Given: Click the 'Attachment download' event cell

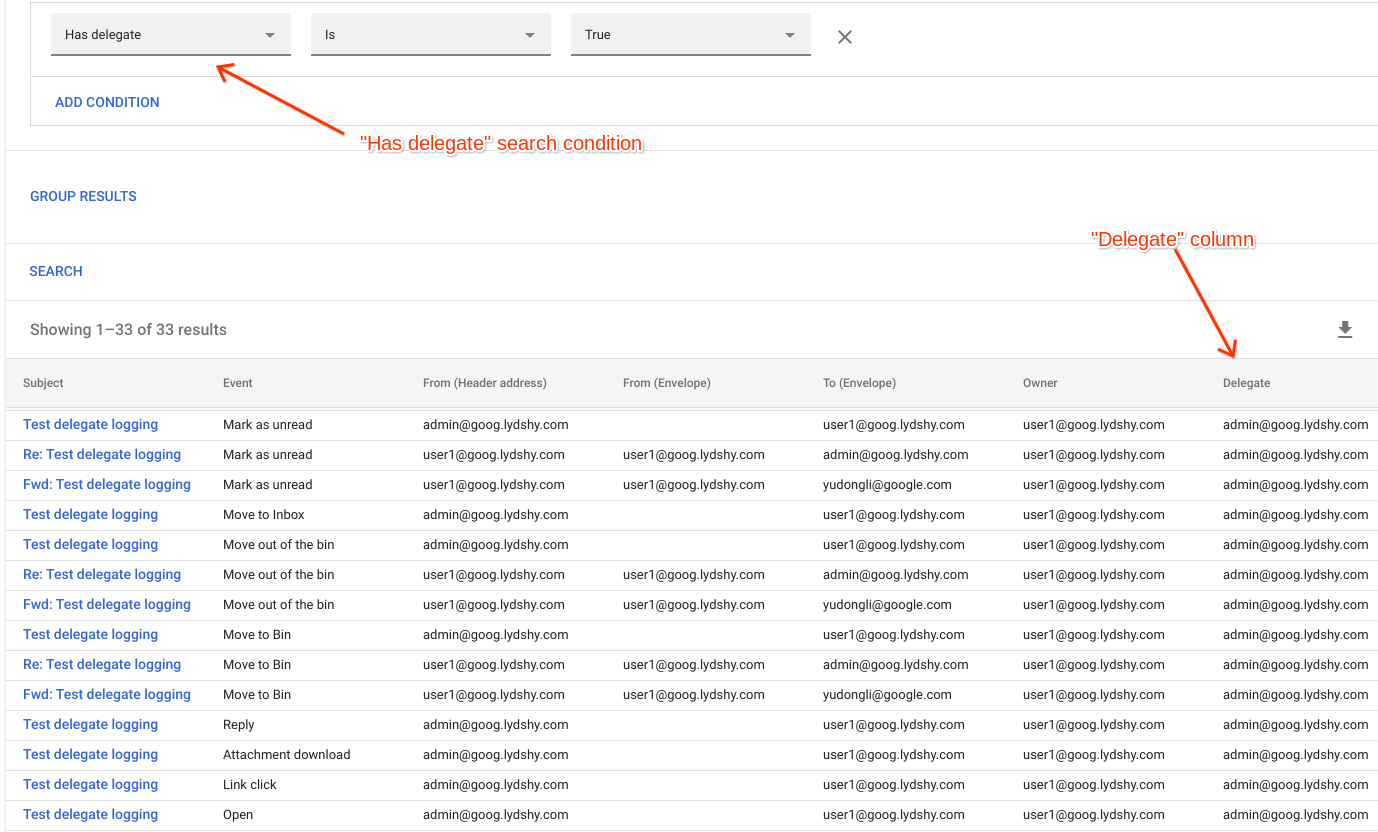Looking at the screenshot, I should [287, 755].
